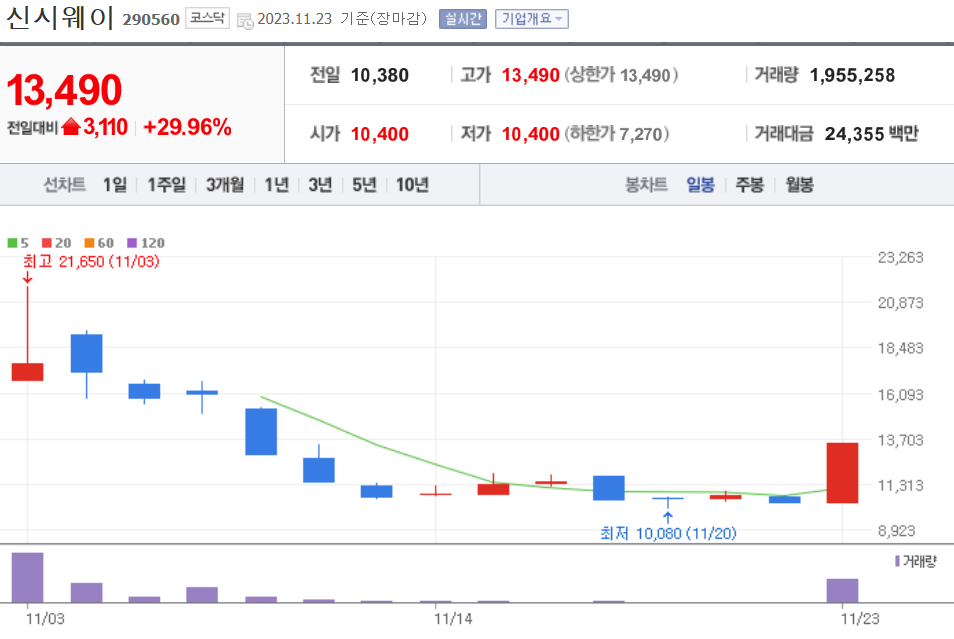
Task: Select the 3개월 line chart tab
Action: pyautogui.click(x=225, y=184)
